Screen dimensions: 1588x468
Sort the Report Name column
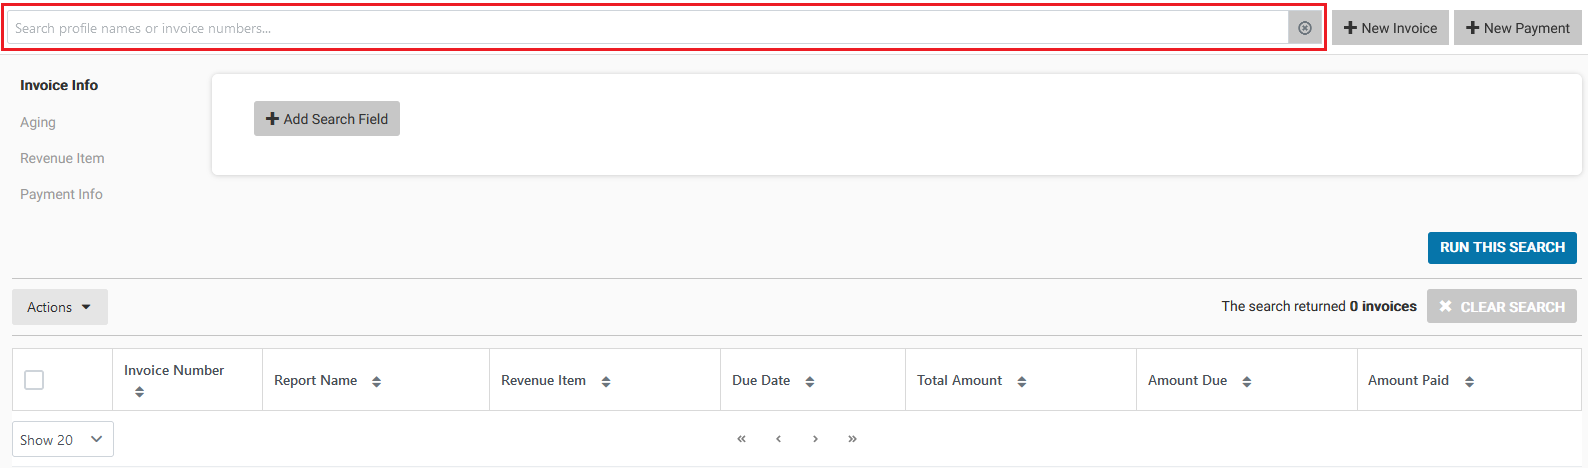pyautogui.click(x=376, y=381)
